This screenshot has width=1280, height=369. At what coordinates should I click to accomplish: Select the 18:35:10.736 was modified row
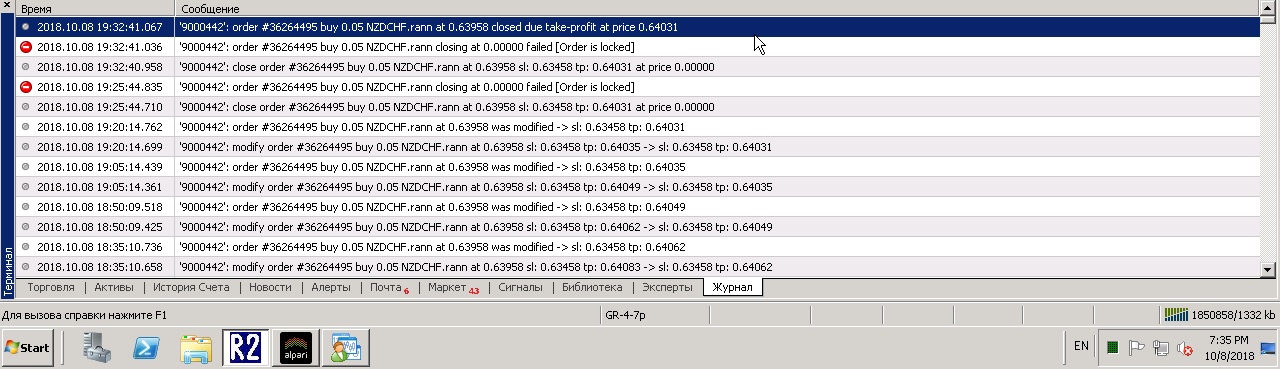tap(638, 247)
